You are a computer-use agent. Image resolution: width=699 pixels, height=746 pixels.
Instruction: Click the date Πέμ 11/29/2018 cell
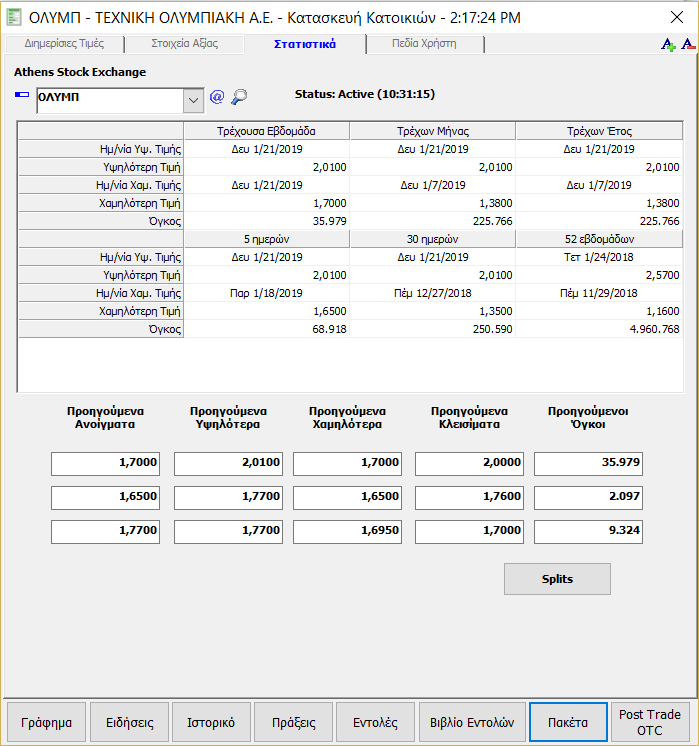click(x=599, y=293)
